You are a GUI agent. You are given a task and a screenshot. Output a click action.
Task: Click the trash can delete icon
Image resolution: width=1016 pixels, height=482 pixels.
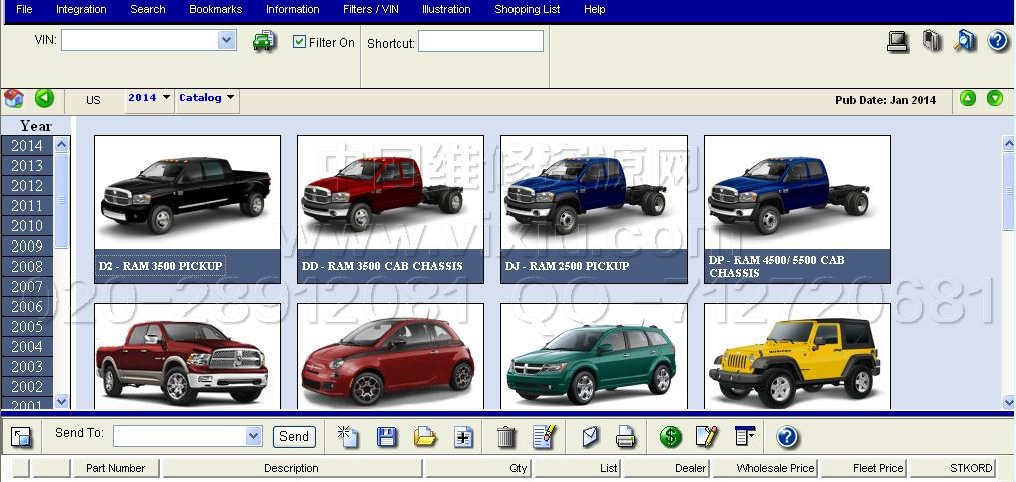[x=506, y=436]
